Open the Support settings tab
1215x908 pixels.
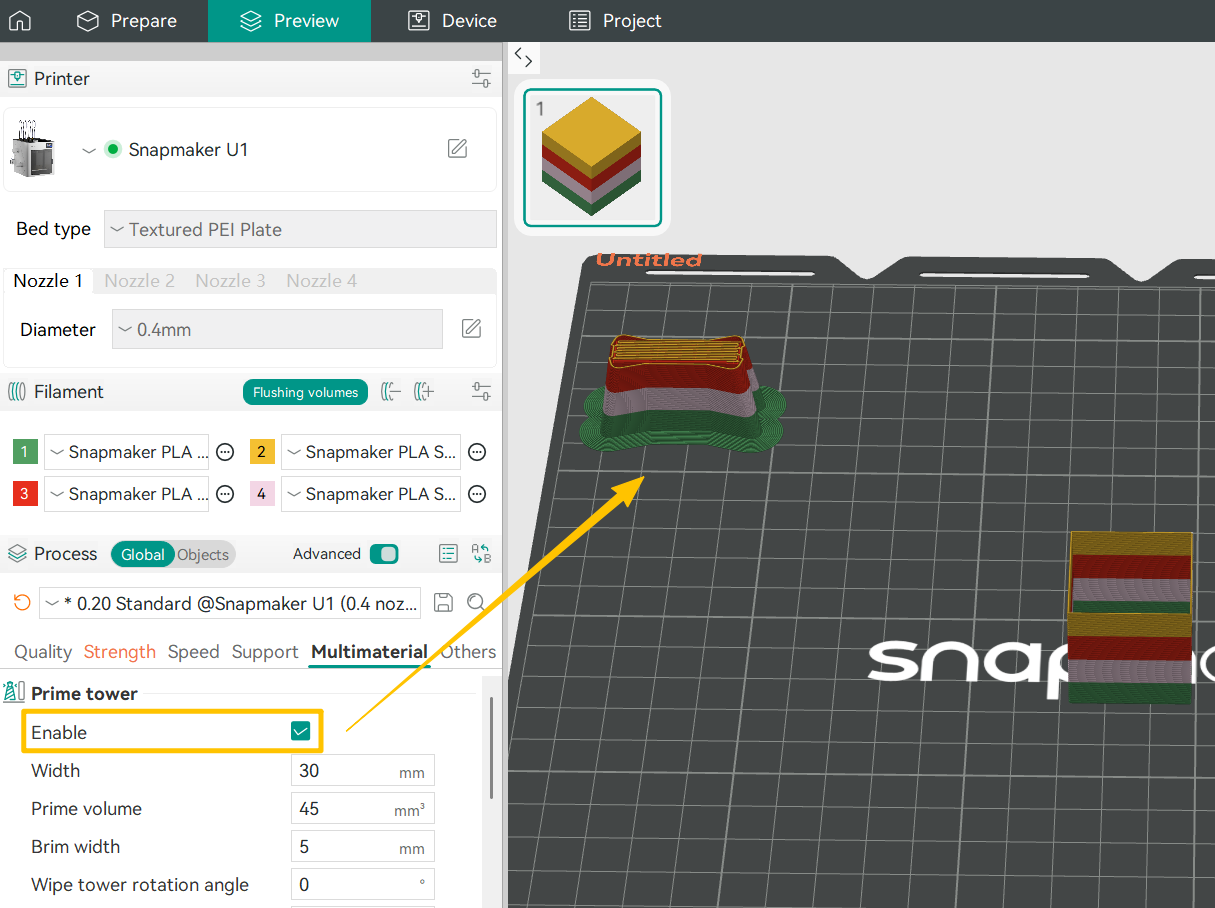265,652
